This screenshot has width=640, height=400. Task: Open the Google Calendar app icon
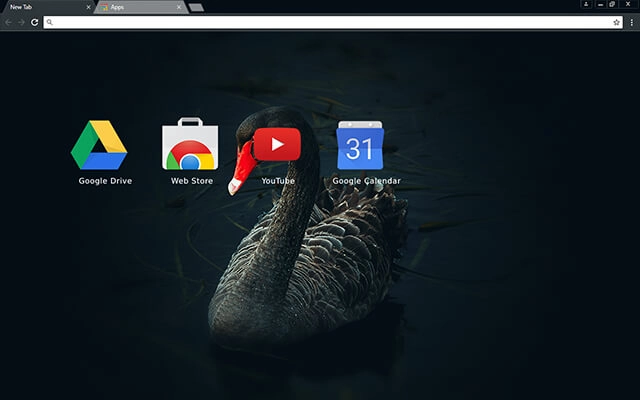[360, 145]
